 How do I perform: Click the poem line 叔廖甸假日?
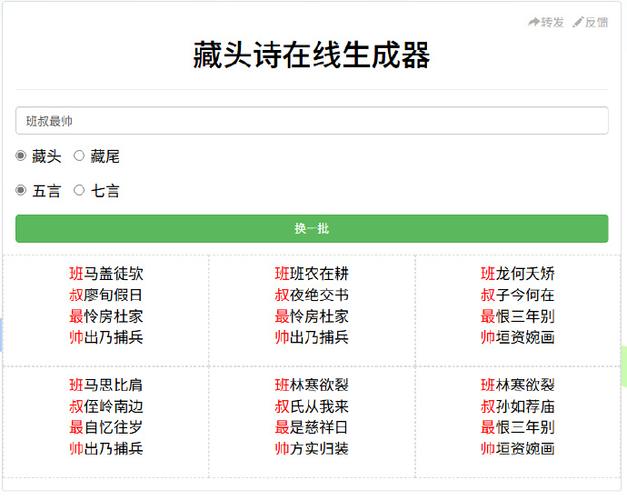pos(106,295)
